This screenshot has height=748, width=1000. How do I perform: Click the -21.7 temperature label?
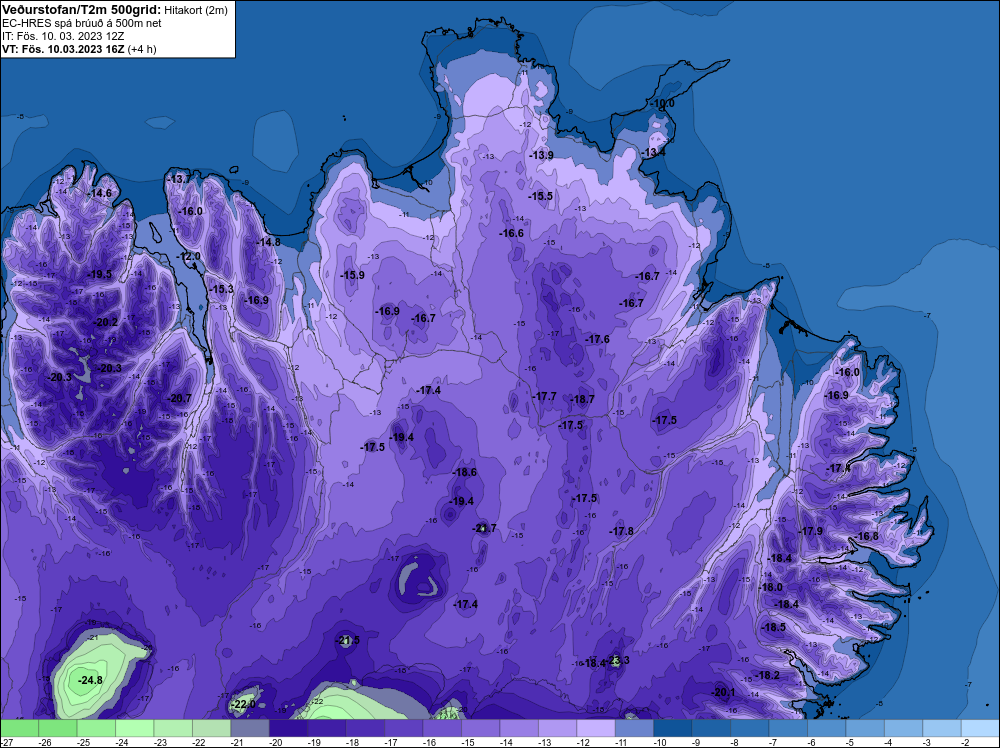(484, 528)
